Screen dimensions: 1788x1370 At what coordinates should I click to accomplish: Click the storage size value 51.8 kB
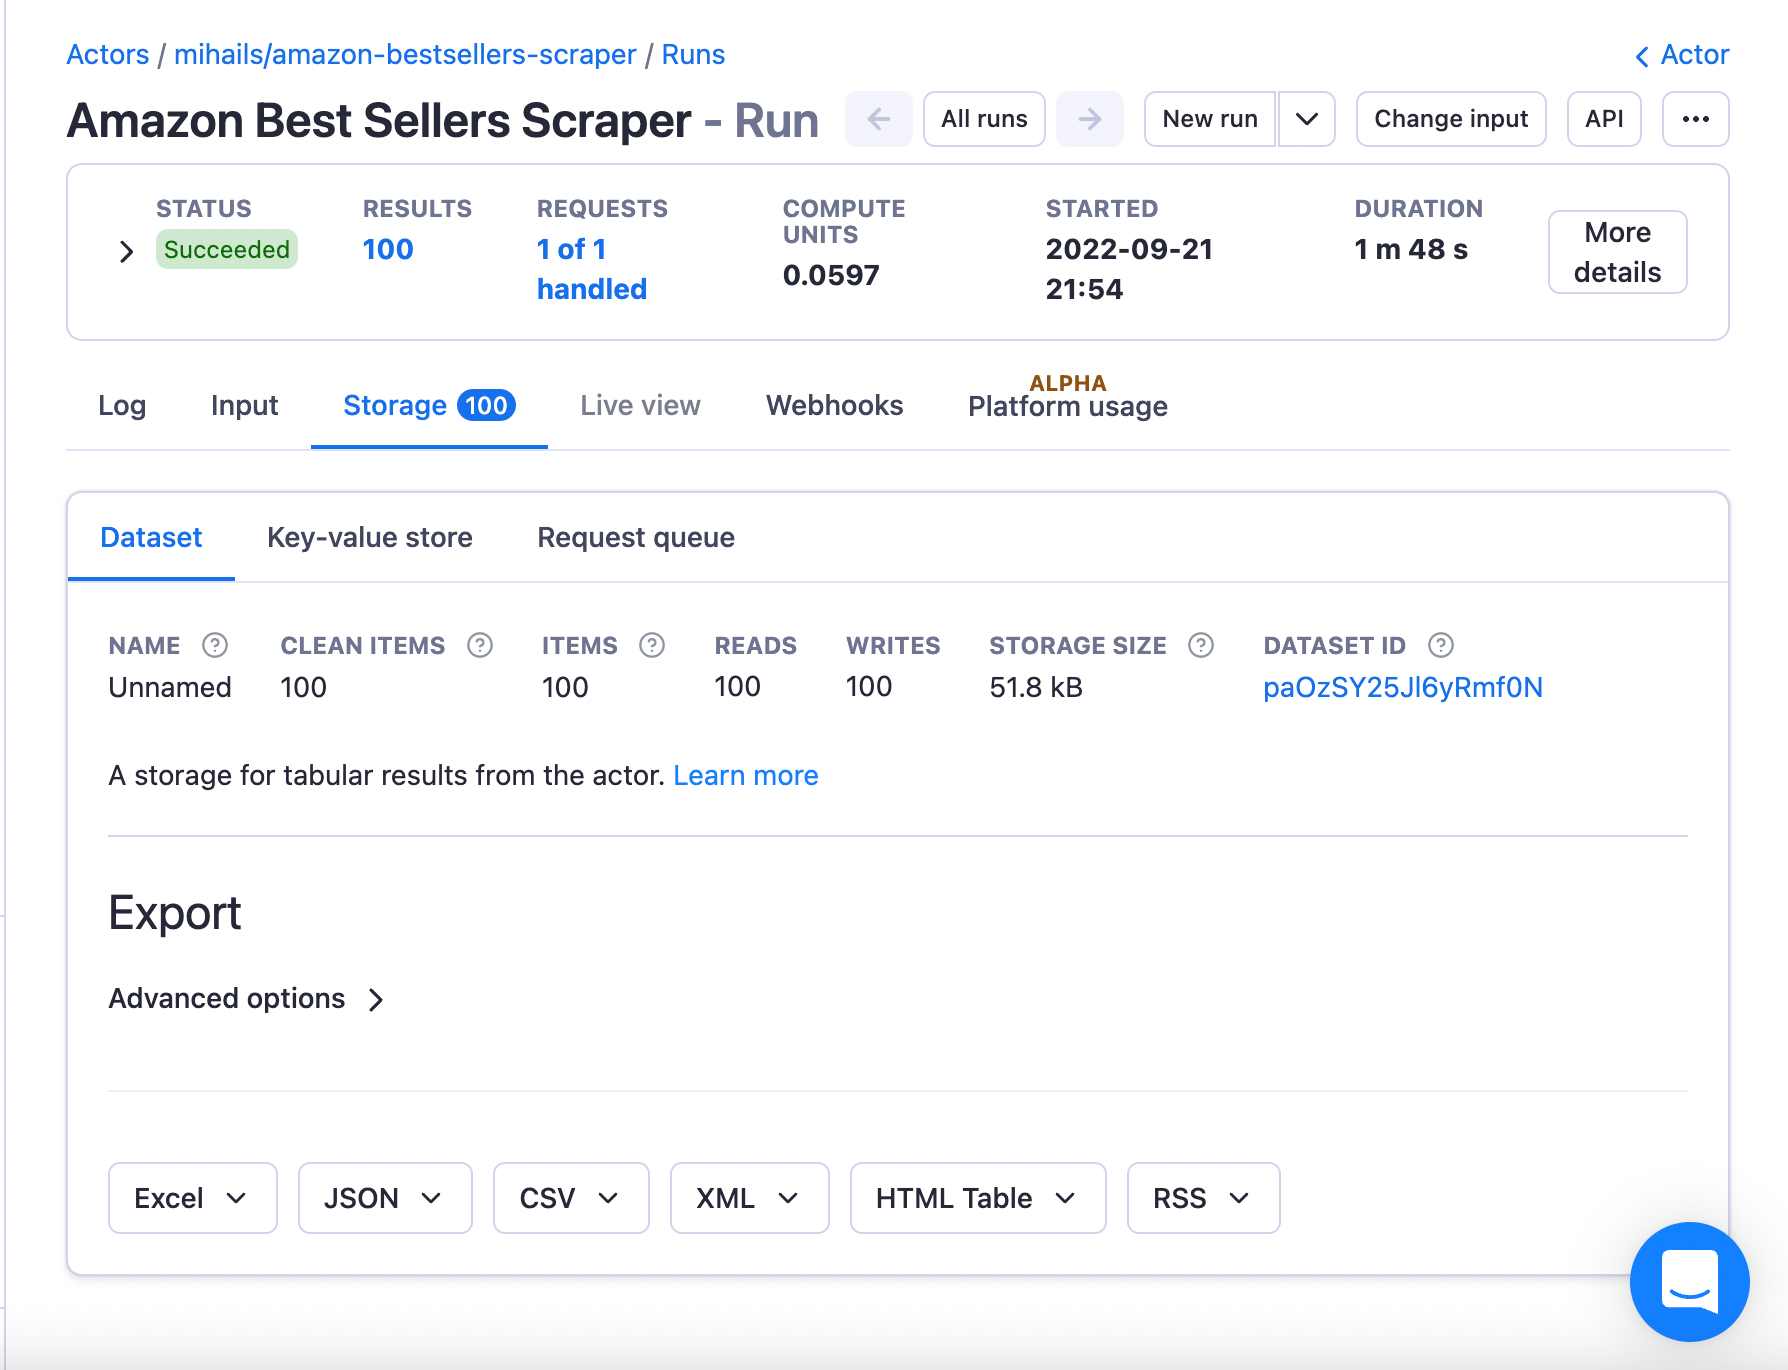[x=1036, y=688]
